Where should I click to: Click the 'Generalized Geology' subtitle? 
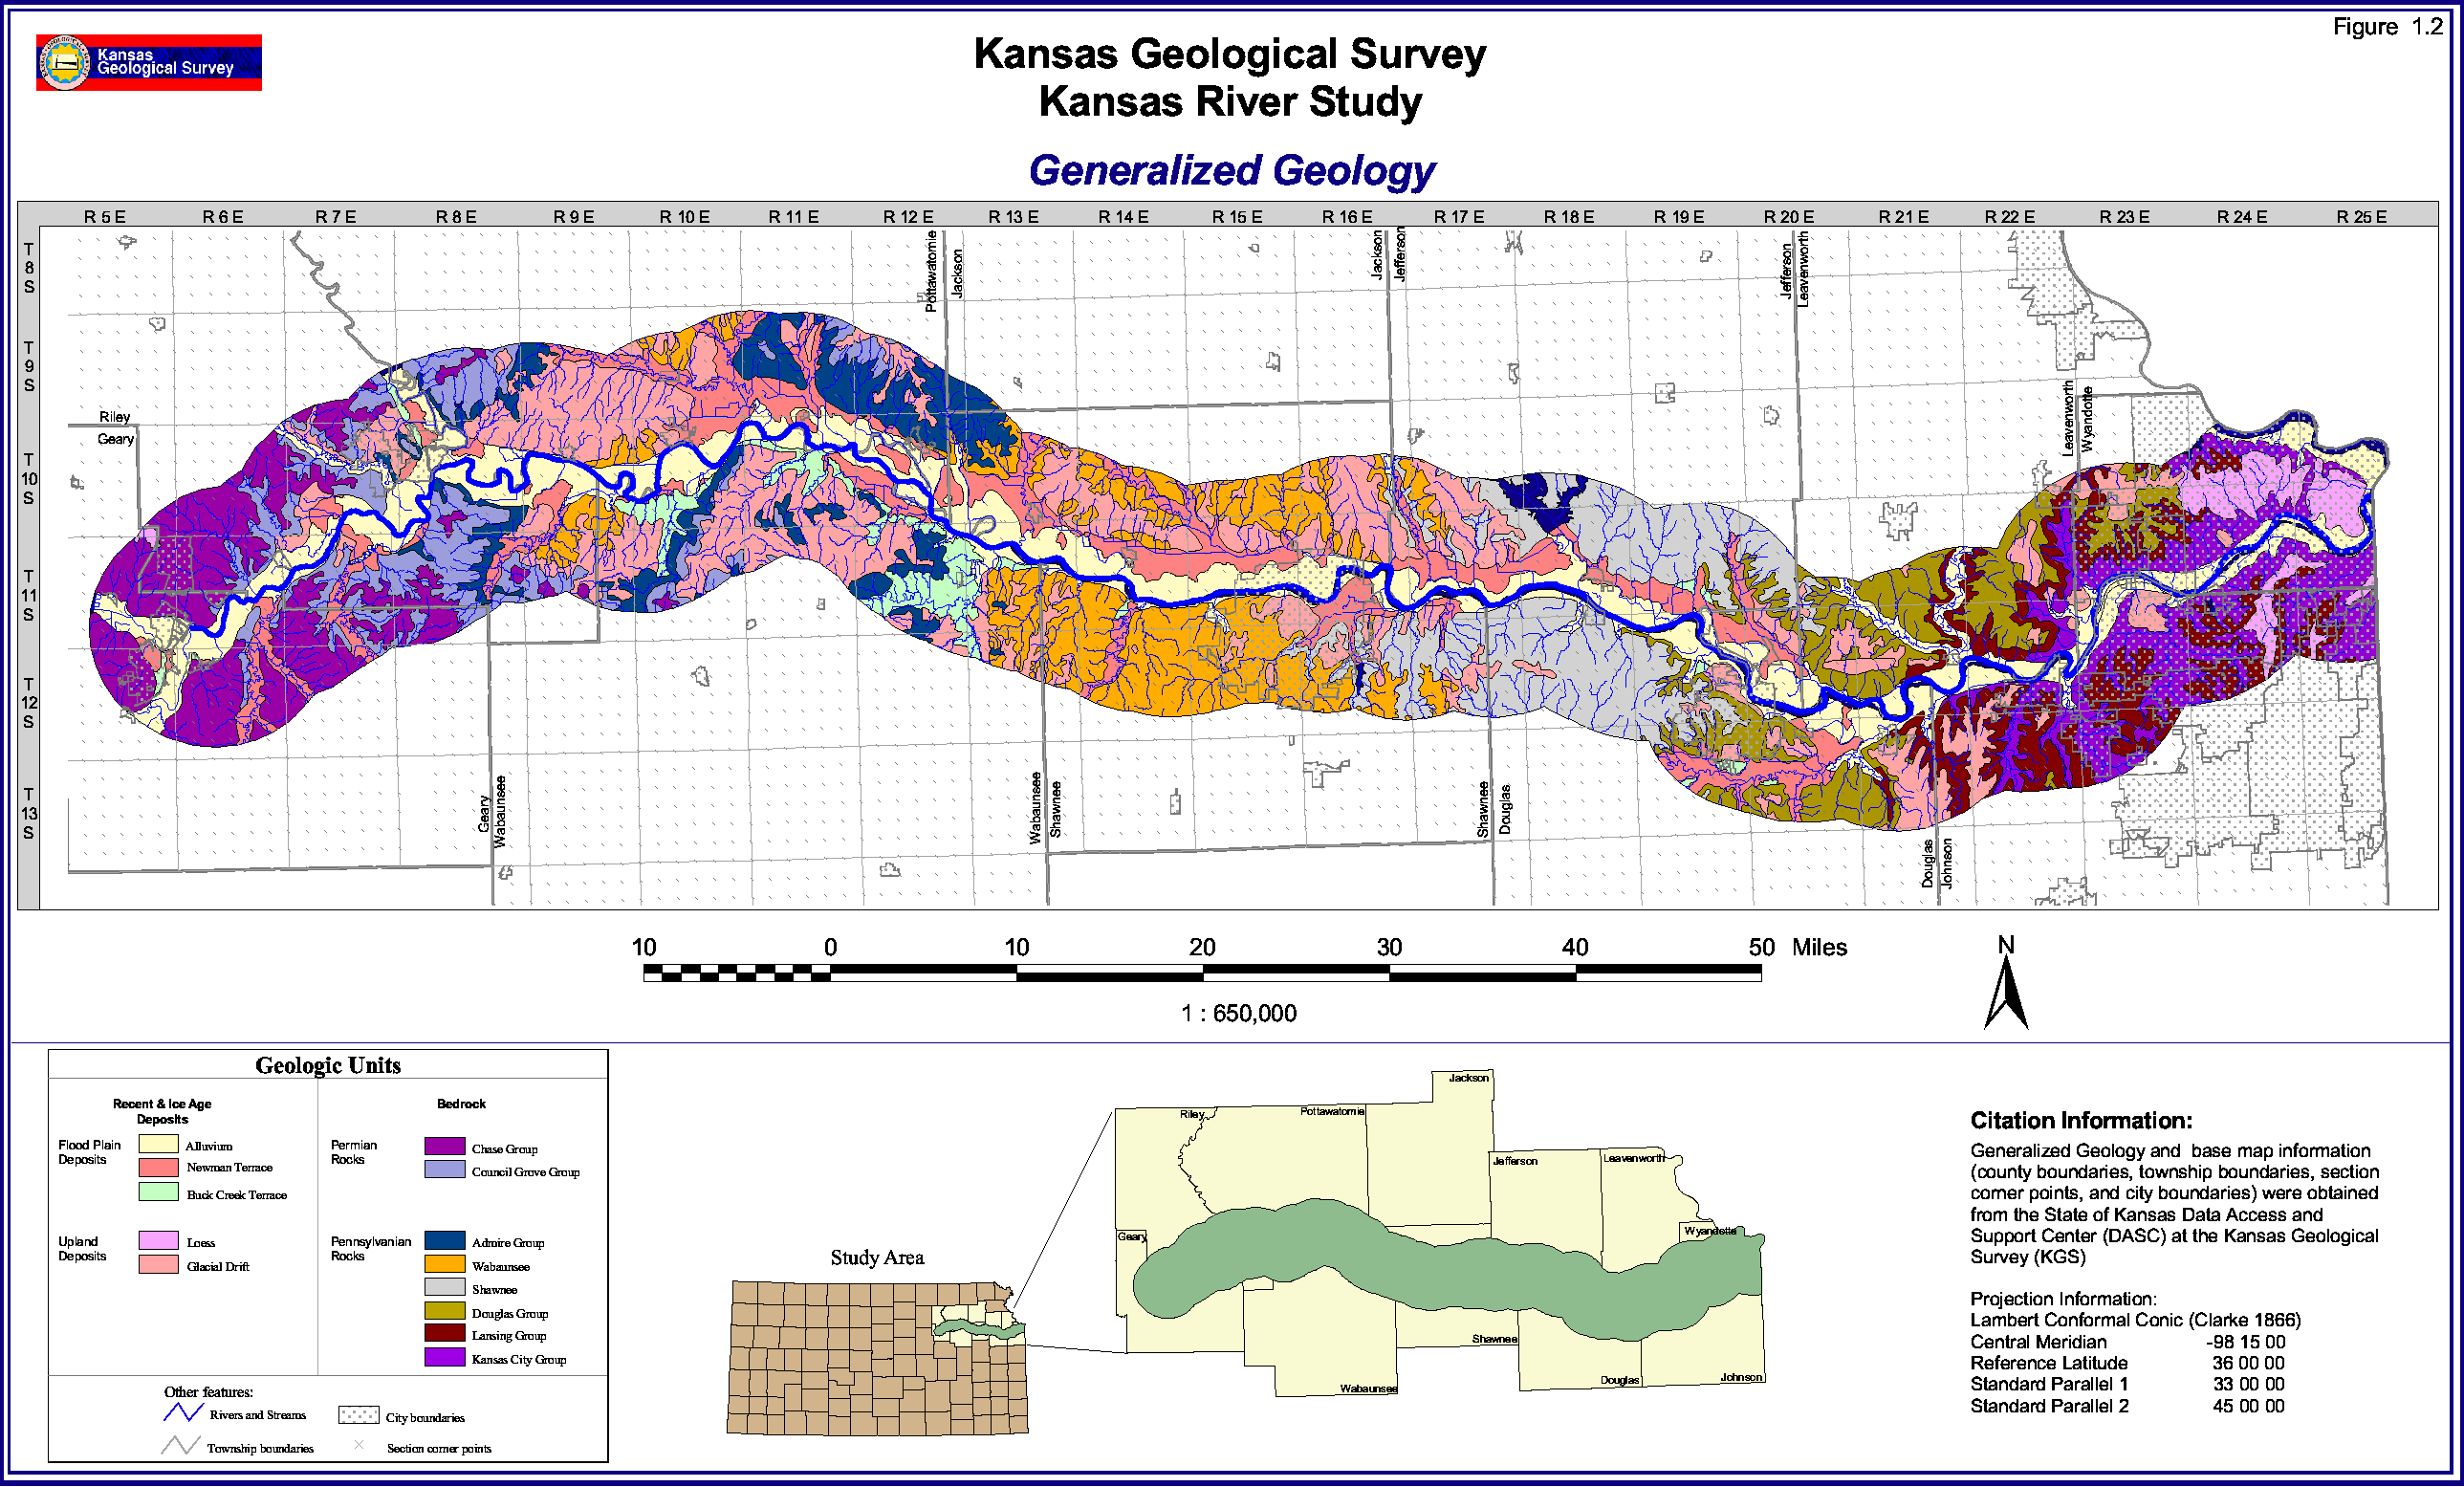1232,170
